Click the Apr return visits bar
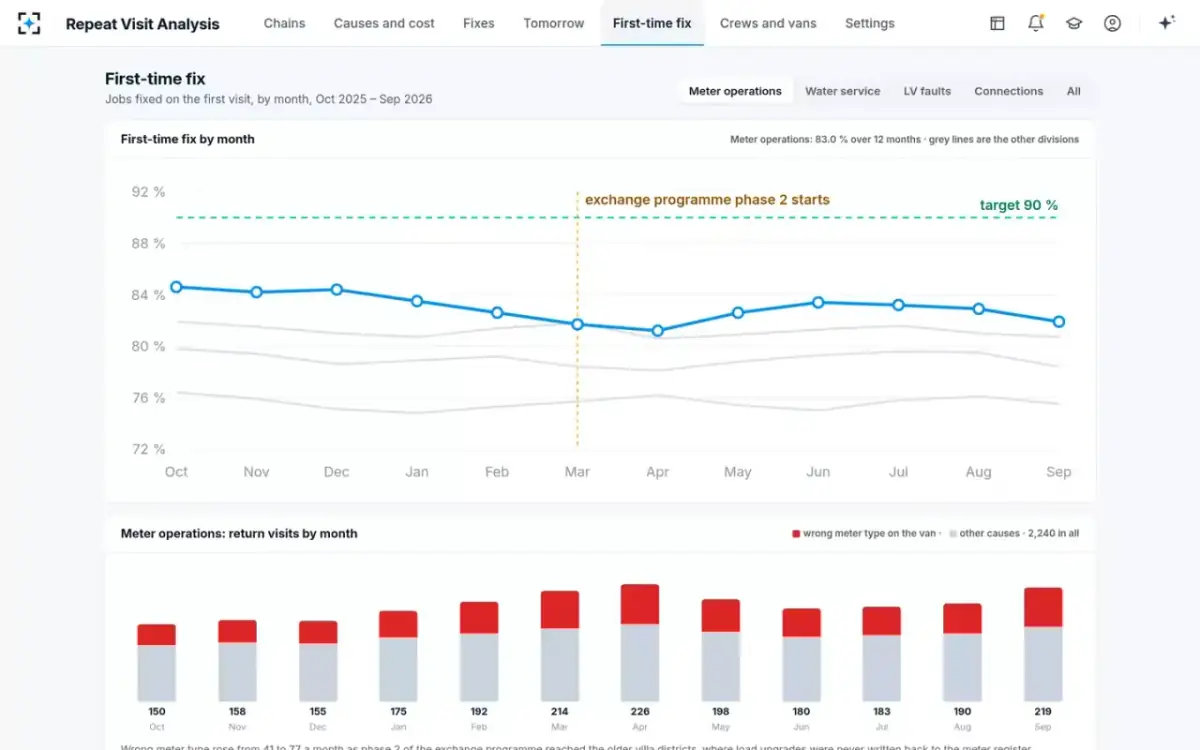 tap(640, 643)
